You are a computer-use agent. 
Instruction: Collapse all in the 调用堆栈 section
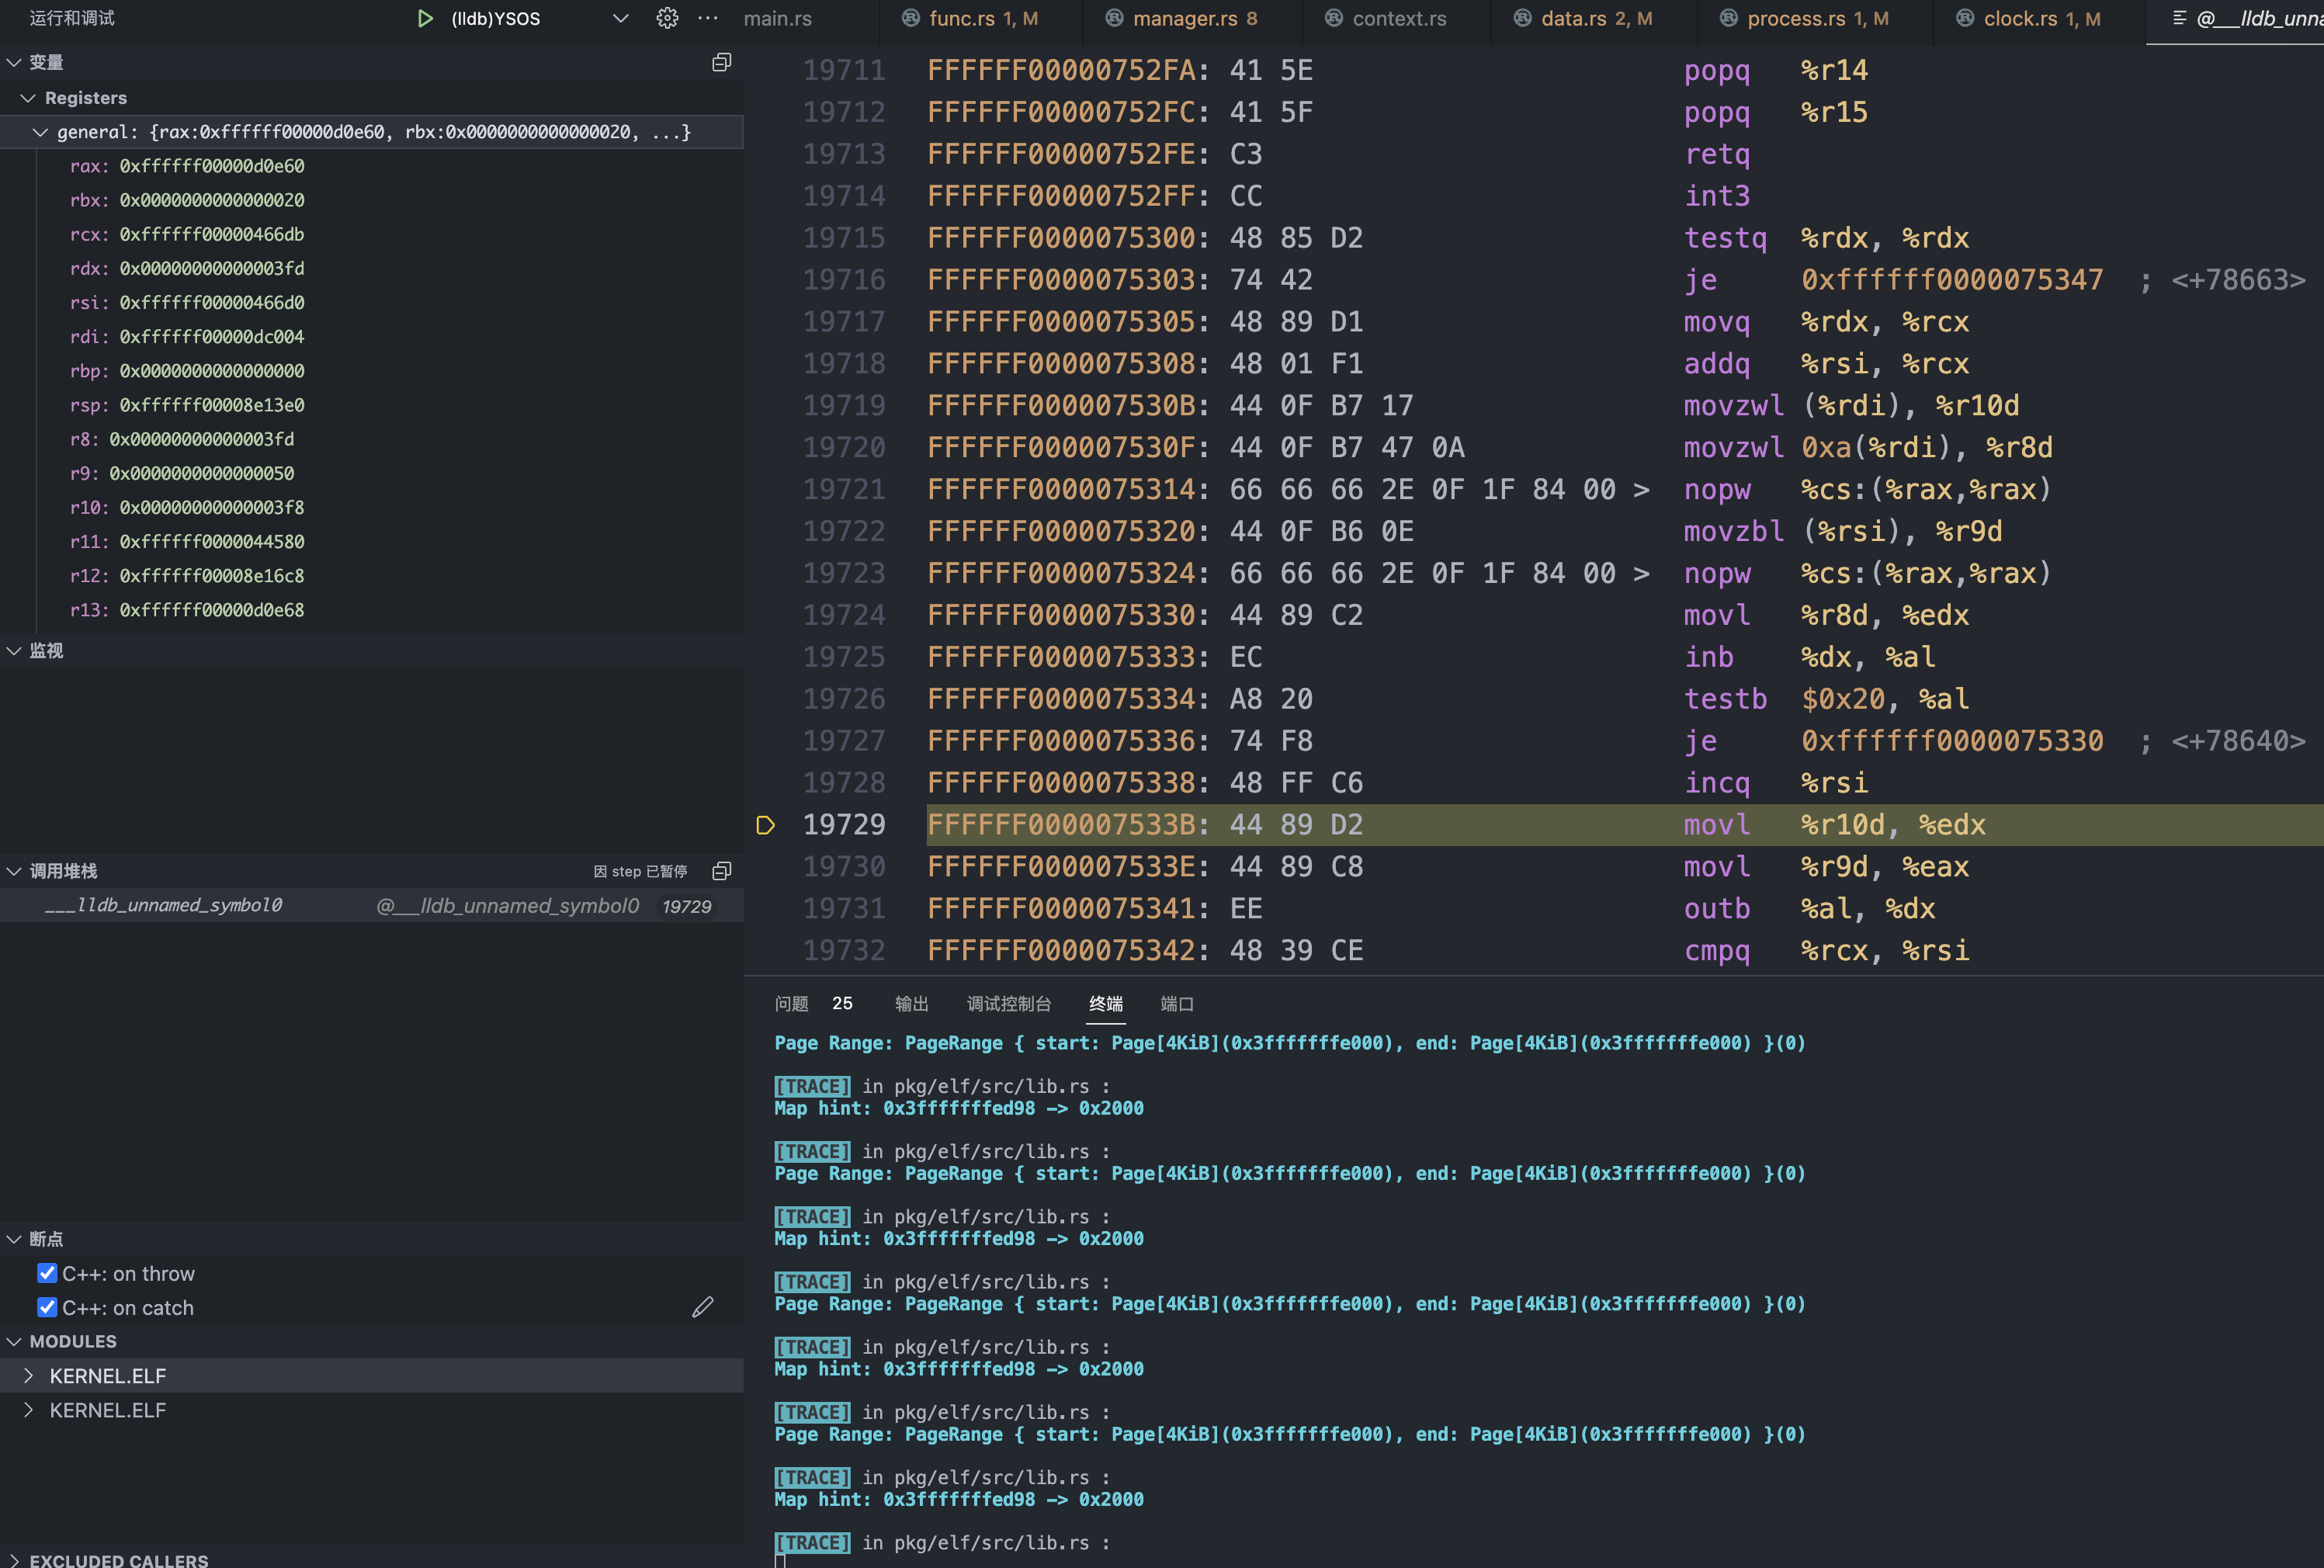pyautogui.click(x=721, y=871)
